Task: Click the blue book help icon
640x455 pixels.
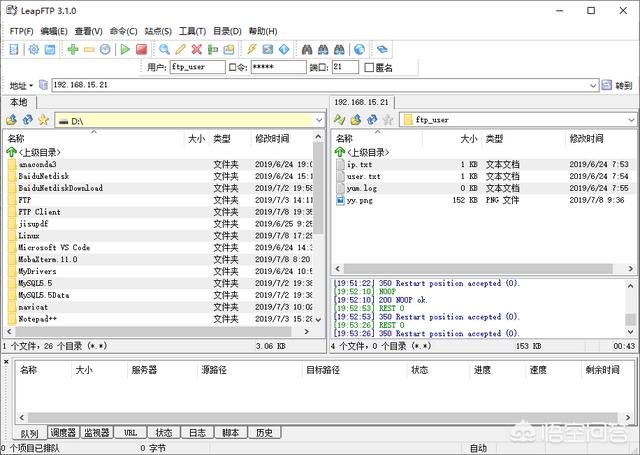Action: coord(382,49)
